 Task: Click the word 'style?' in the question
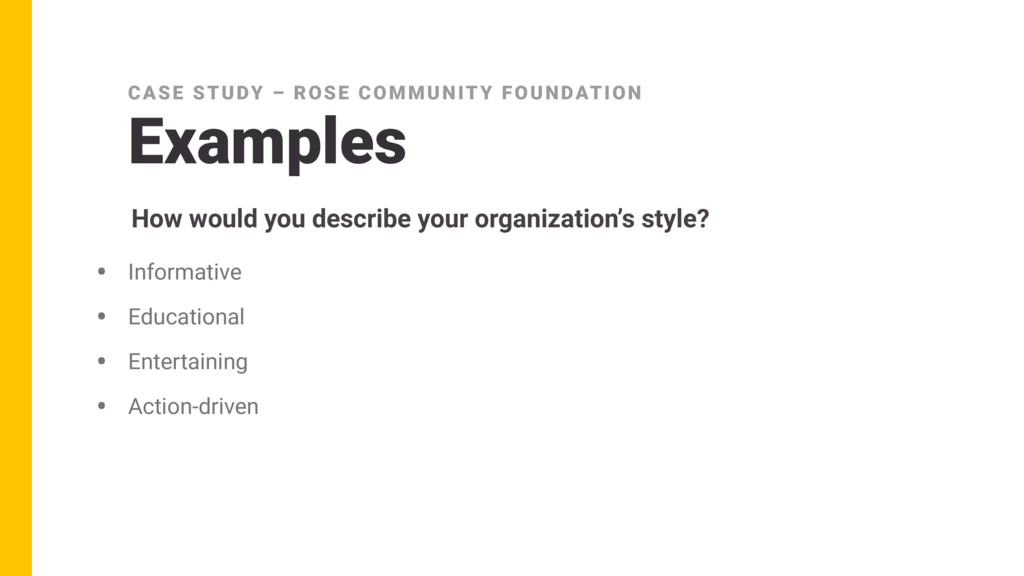[x=675, y=219]
